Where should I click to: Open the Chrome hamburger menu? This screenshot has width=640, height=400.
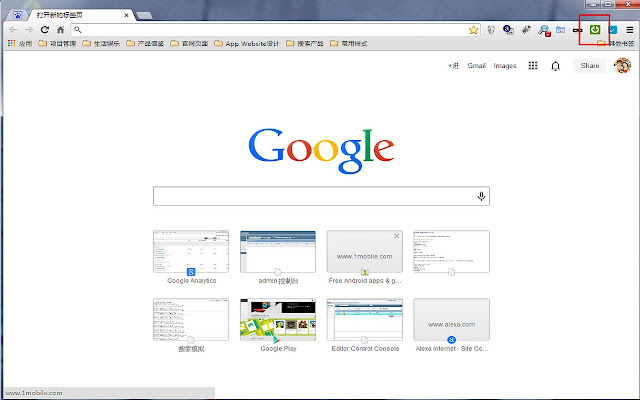[630, 30]
